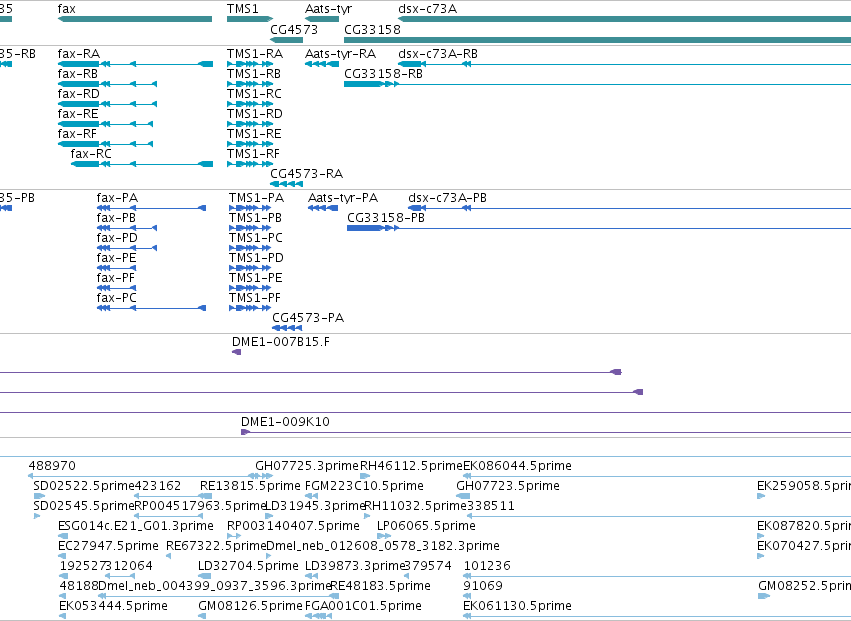
Task: Select the LD32704.5prime EST label
Action: pyautogui.click(x=248, y=566)
